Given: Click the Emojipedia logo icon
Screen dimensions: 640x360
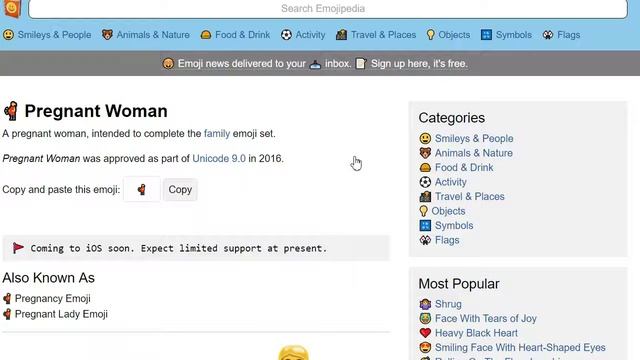Looking at the screenshot, I should click(12, 9).
